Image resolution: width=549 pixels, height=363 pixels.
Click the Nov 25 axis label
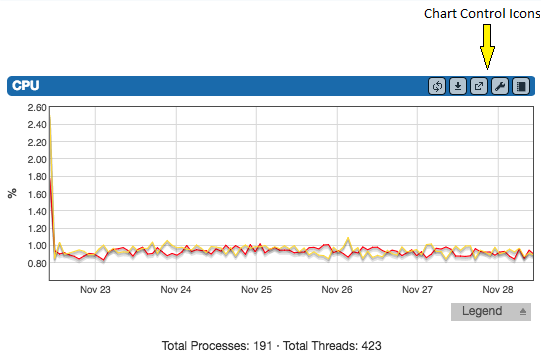(x=256, y=289)
